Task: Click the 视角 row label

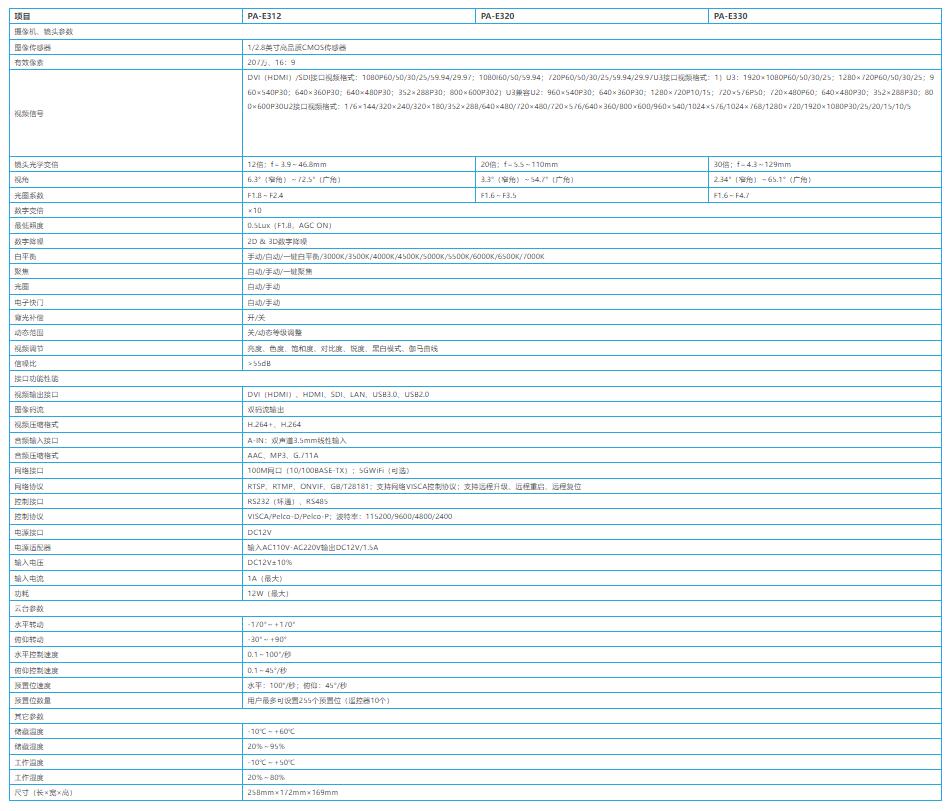Action: (22, 180)
